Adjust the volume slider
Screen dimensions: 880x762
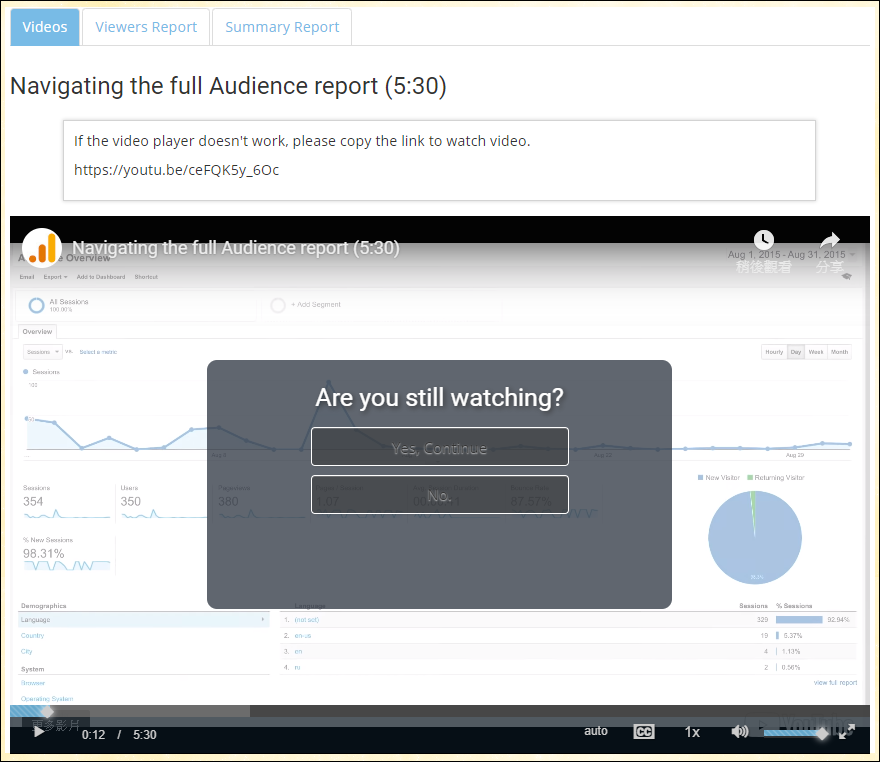(795, 733)
